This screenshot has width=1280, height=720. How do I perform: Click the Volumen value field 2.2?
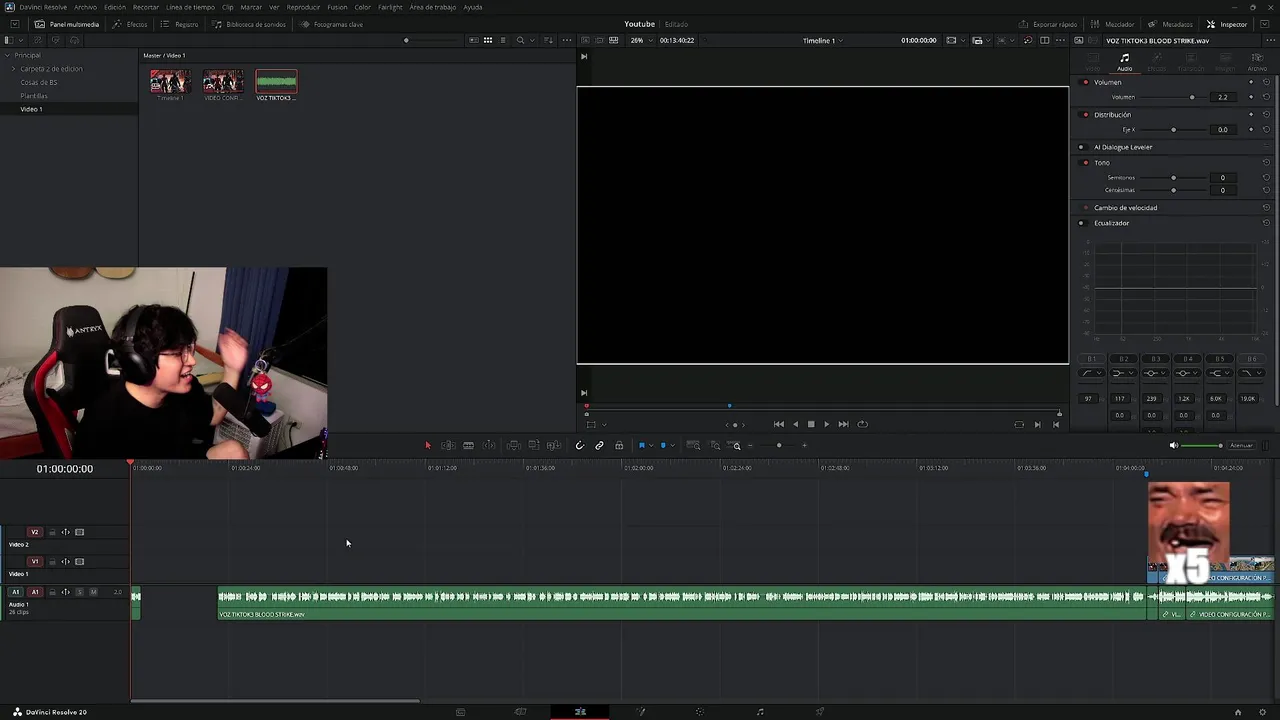pyautogui.click(x=1222, y=97)
